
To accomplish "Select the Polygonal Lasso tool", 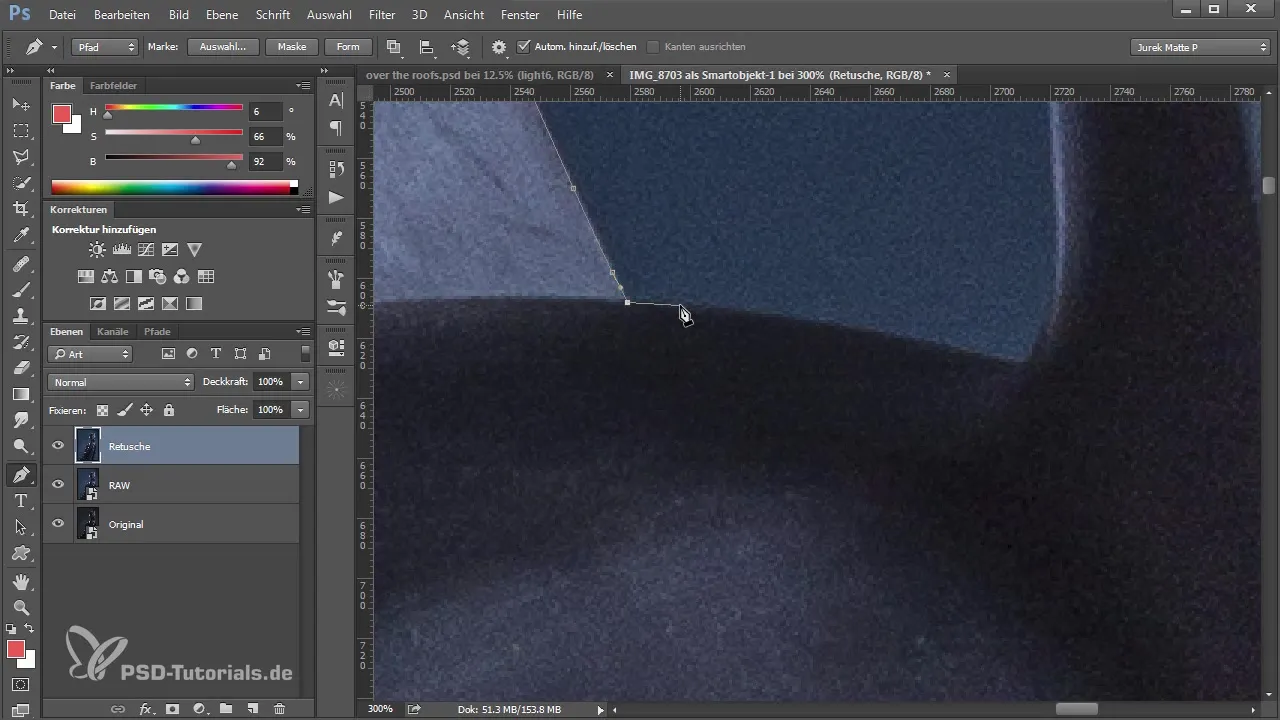I will [x=20, y=157].
